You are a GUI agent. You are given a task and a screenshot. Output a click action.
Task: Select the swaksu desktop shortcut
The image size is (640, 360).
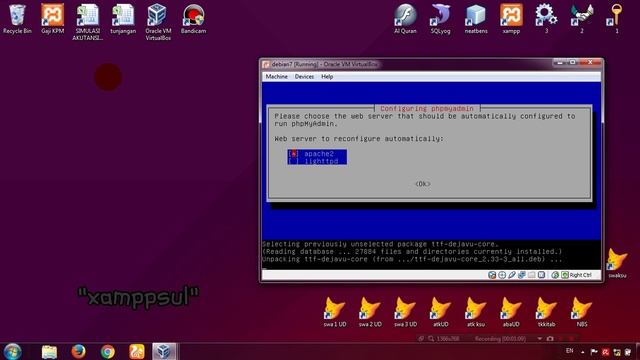(x=617, y=263)
